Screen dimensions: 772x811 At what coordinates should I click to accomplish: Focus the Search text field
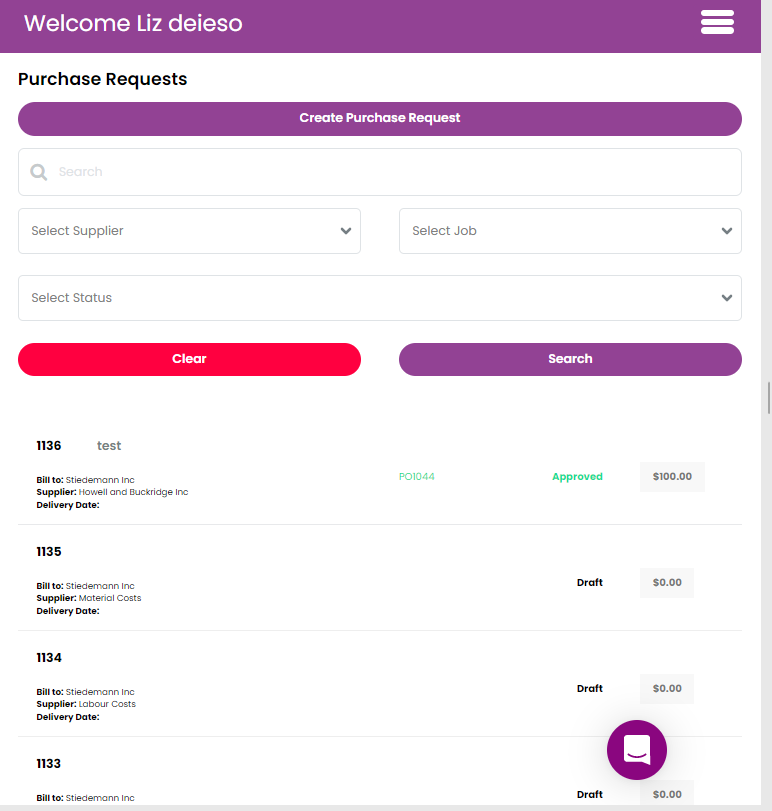click(x=380, y=172)
